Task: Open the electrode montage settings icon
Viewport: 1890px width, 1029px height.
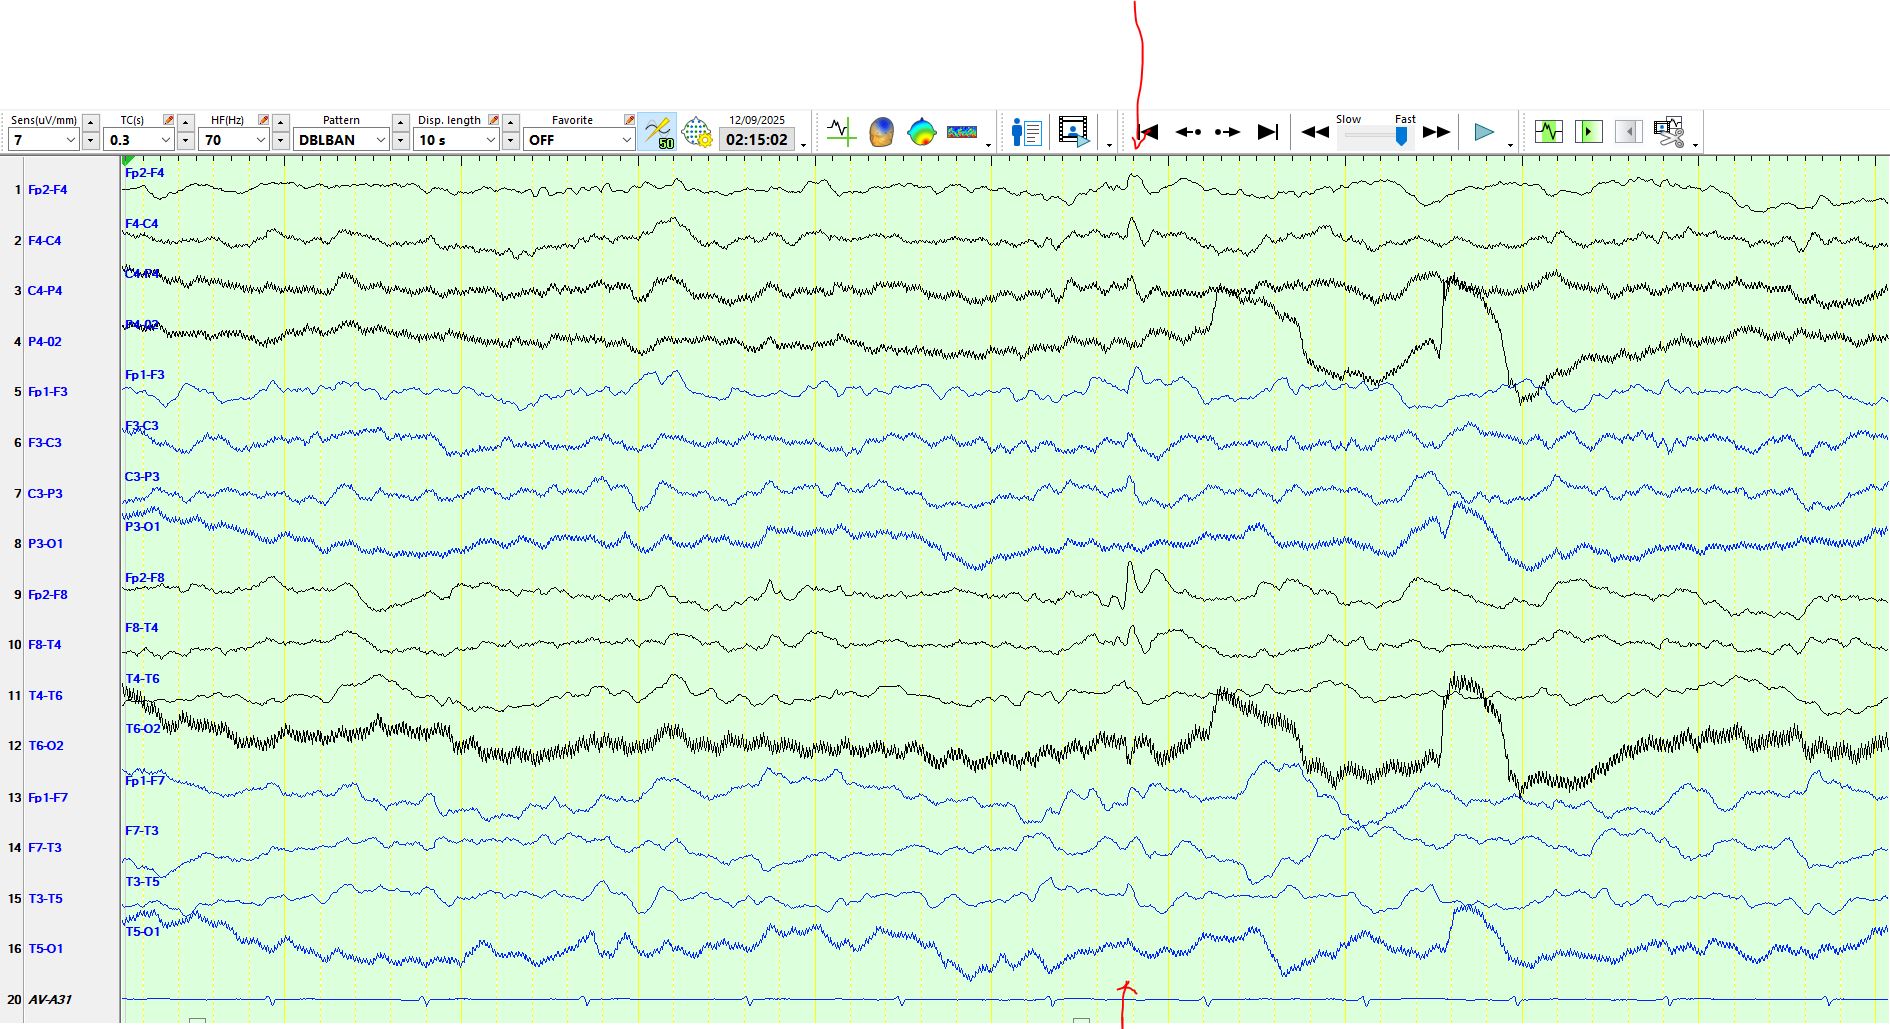Action: (x=697, y=132)
